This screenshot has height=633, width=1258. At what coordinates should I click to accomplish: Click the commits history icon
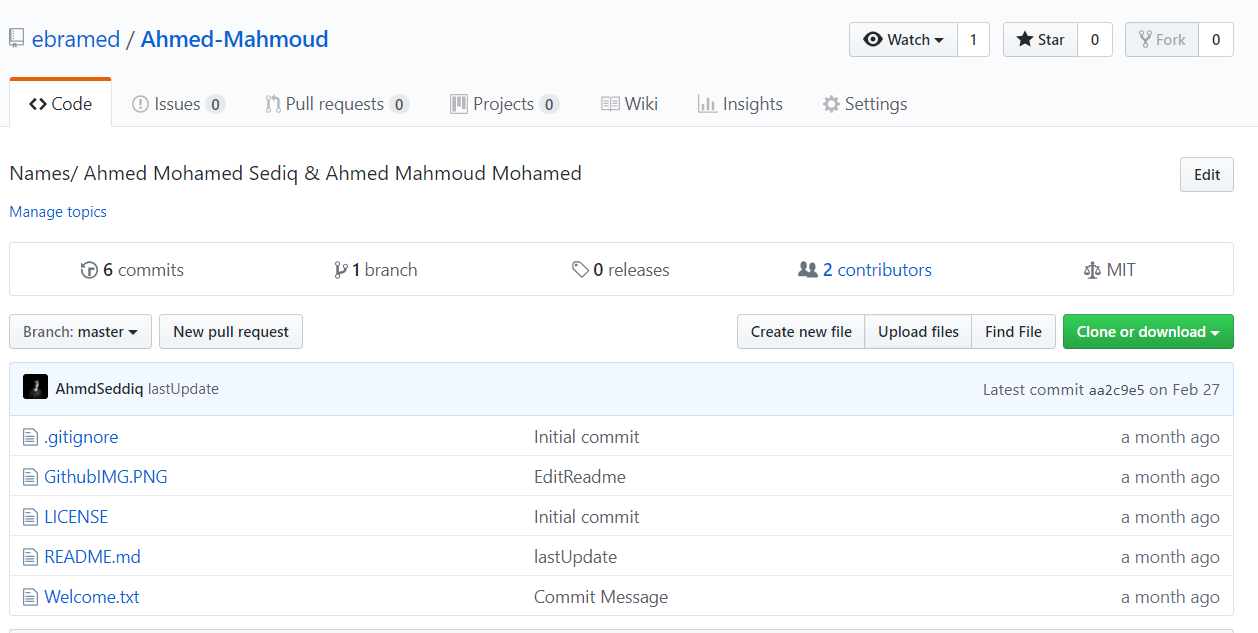pos(90,269)
